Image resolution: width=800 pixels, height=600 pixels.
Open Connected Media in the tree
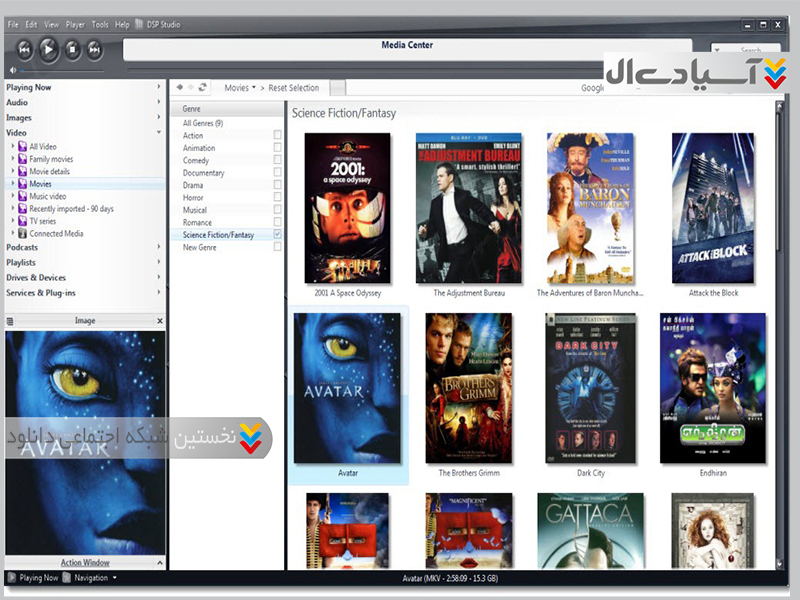[56, 233]
